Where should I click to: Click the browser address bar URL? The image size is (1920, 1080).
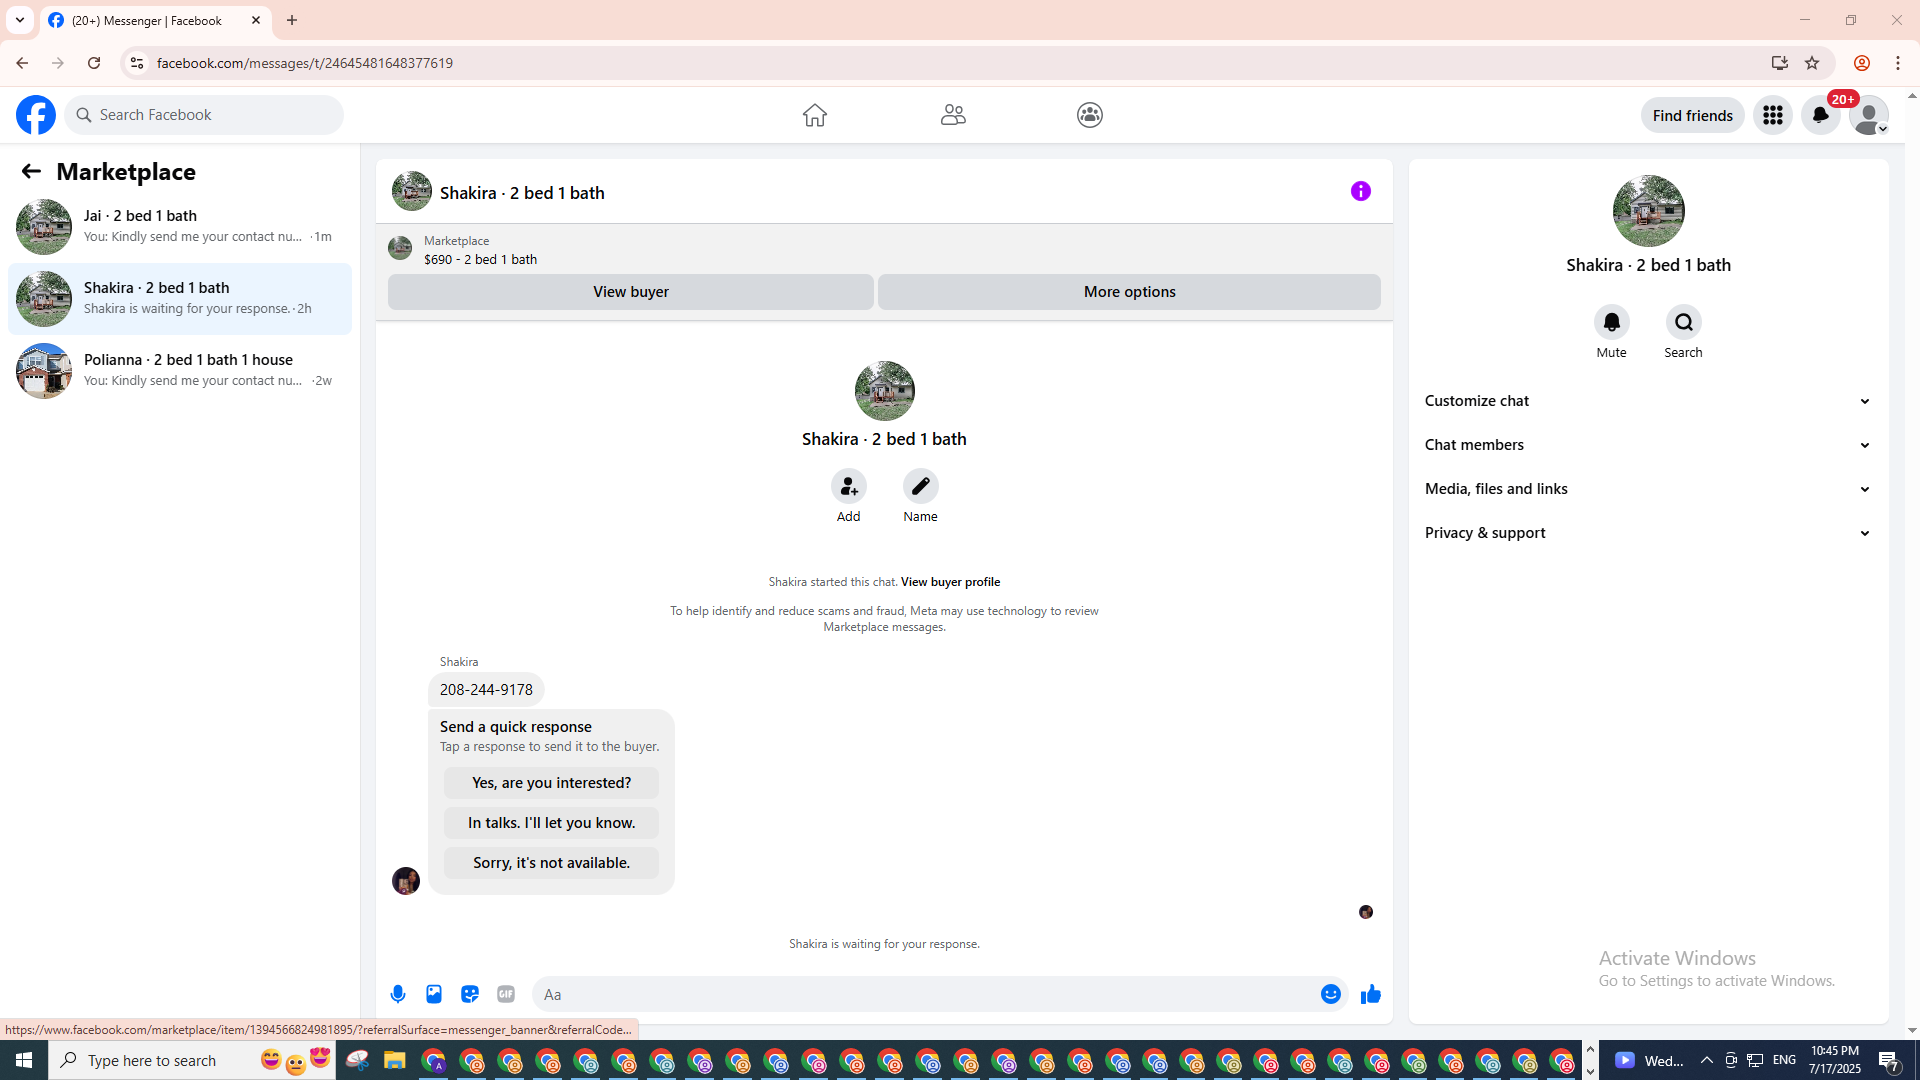tap(305, 63)
